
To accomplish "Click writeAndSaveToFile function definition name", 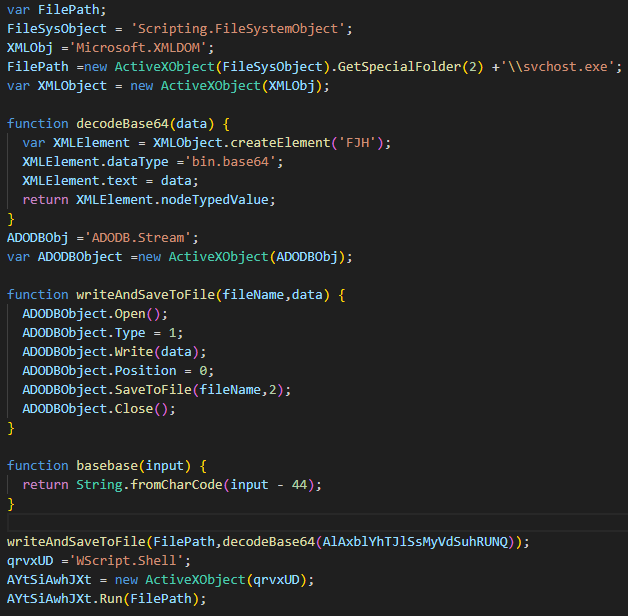I will pyautogui.click(x=146, y=295).
